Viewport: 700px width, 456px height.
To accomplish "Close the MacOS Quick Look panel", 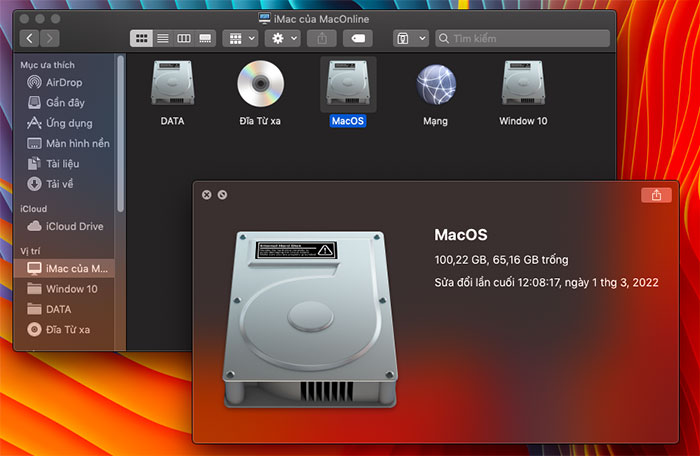I will [206, 195].
